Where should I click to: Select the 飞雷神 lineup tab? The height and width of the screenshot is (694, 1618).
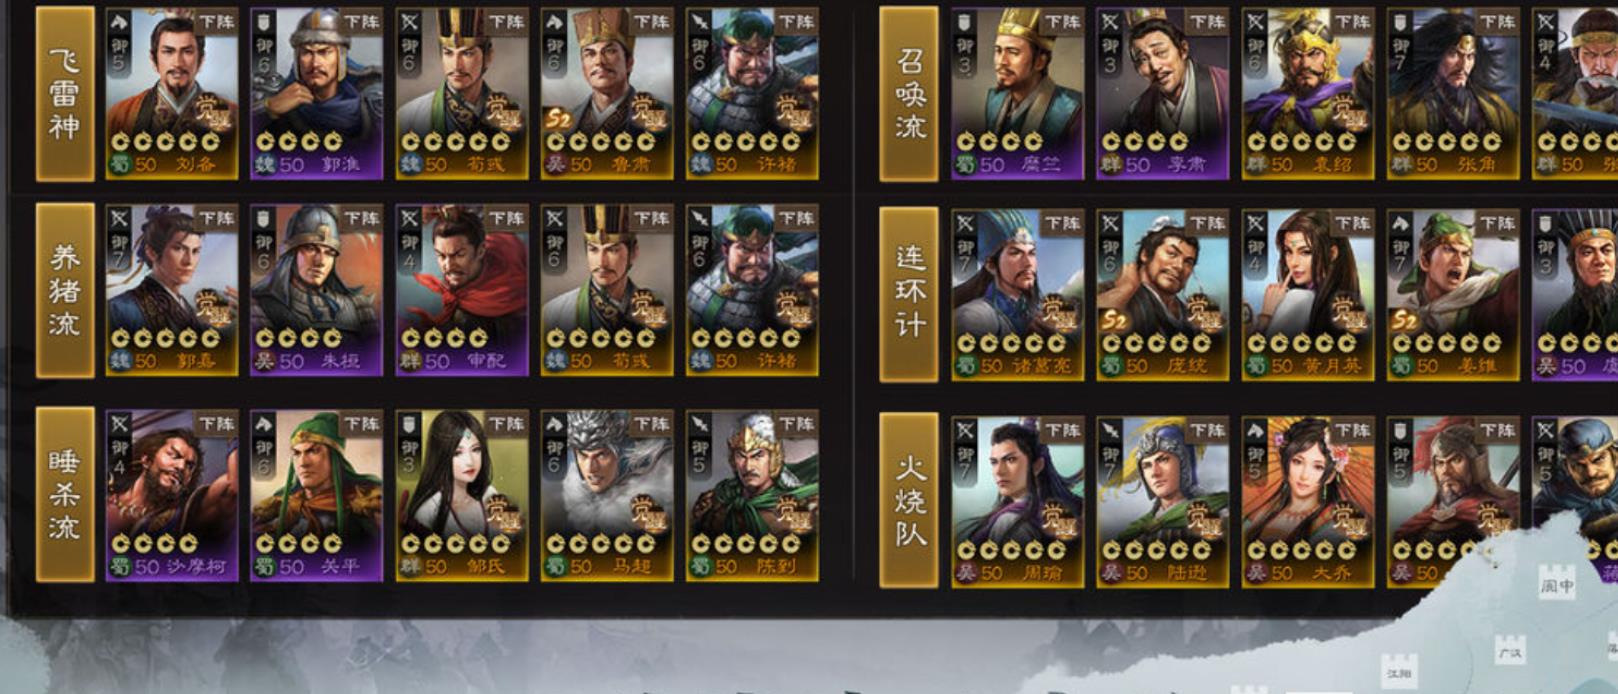[x=65, y=94]
